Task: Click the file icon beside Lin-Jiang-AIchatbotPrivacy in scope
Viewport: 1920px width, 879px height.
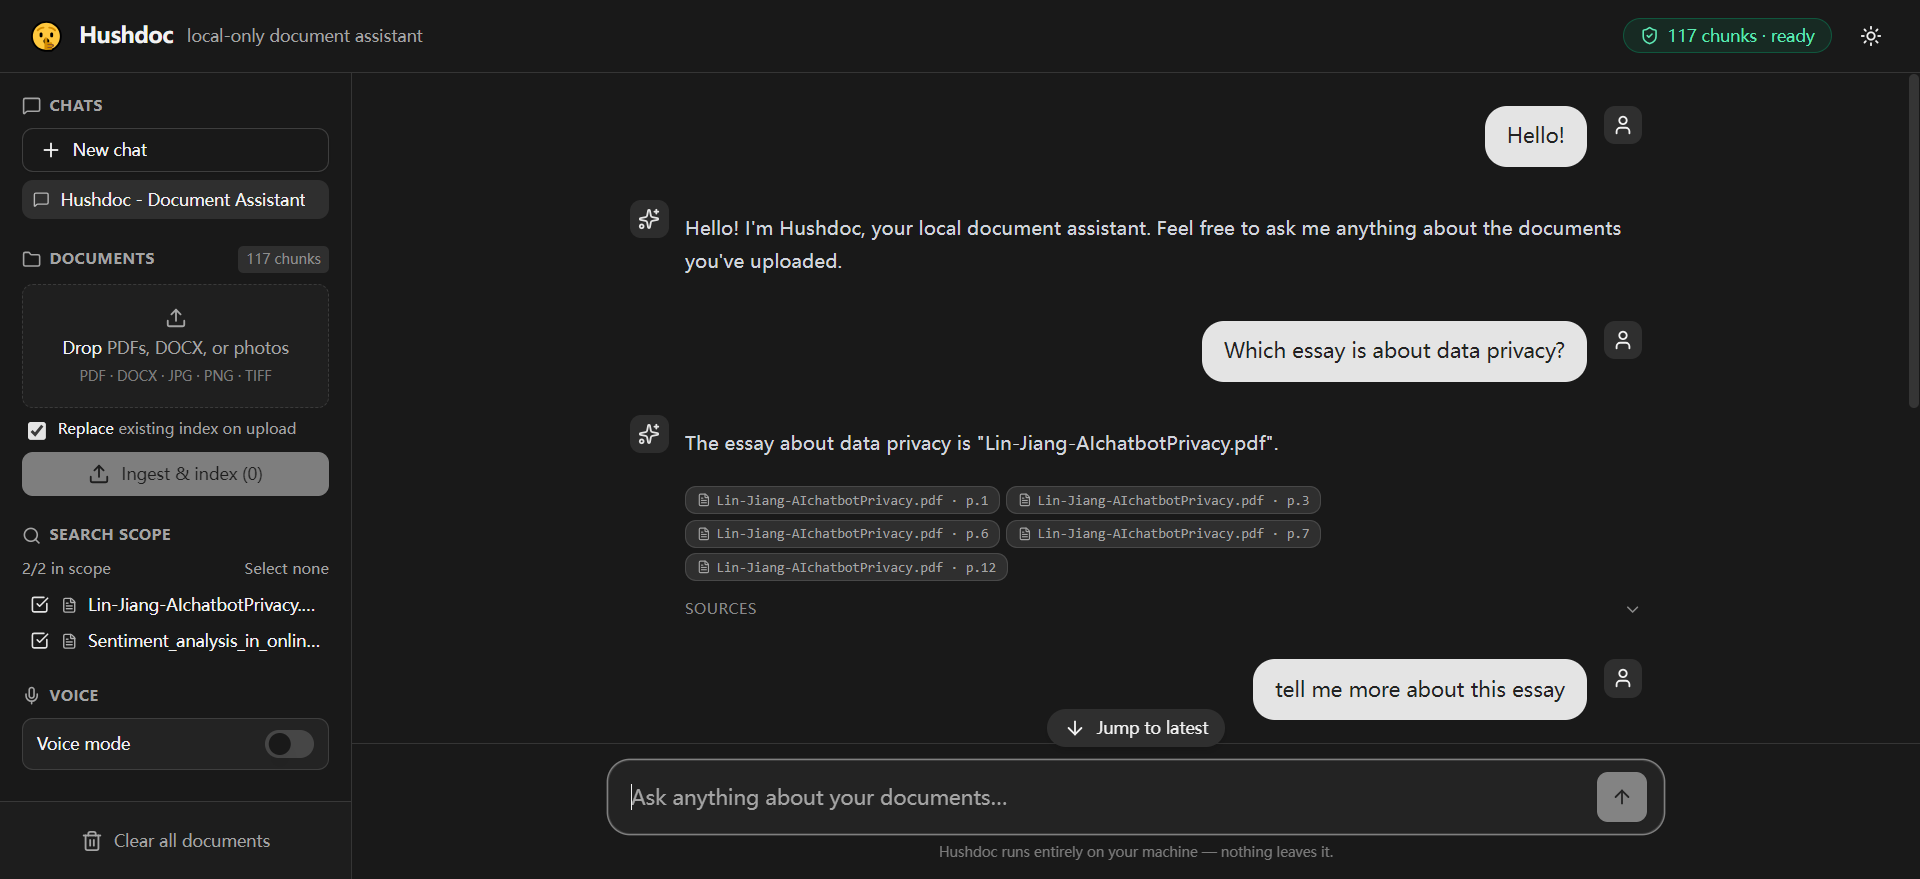Action: (69, 605)
